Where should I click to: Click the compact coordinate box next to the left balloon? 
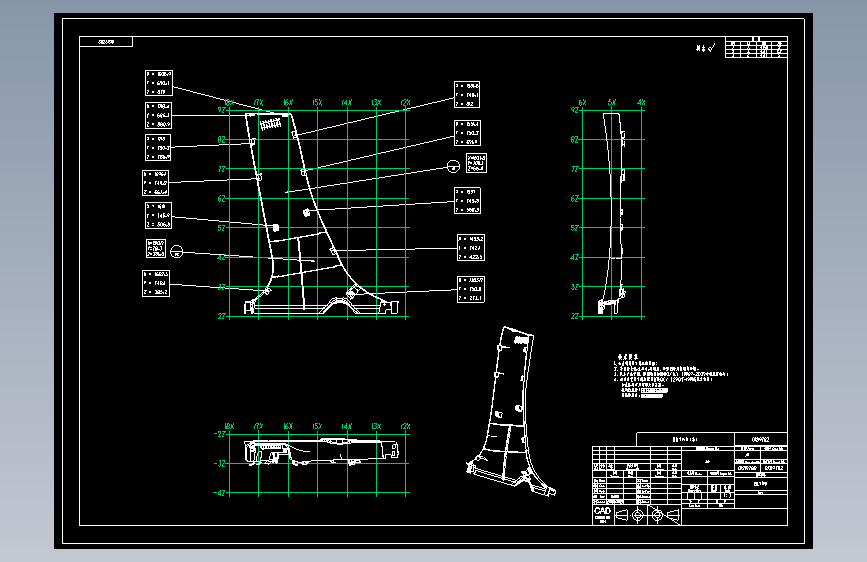156,248
